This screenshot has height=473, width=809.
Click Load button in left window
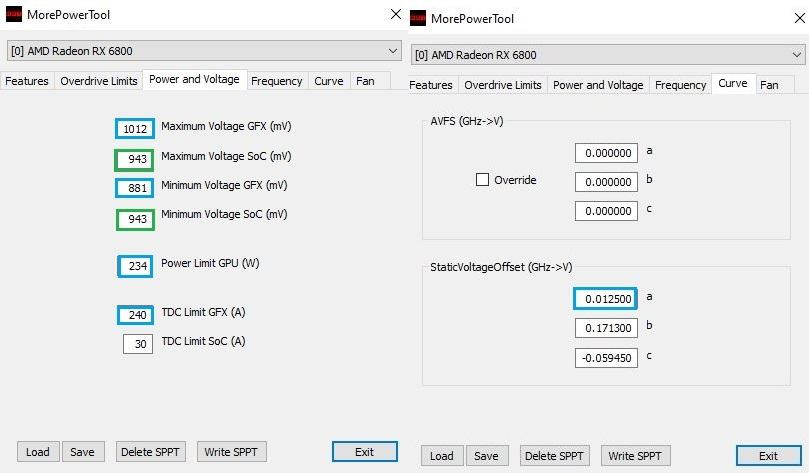(38, 452)
